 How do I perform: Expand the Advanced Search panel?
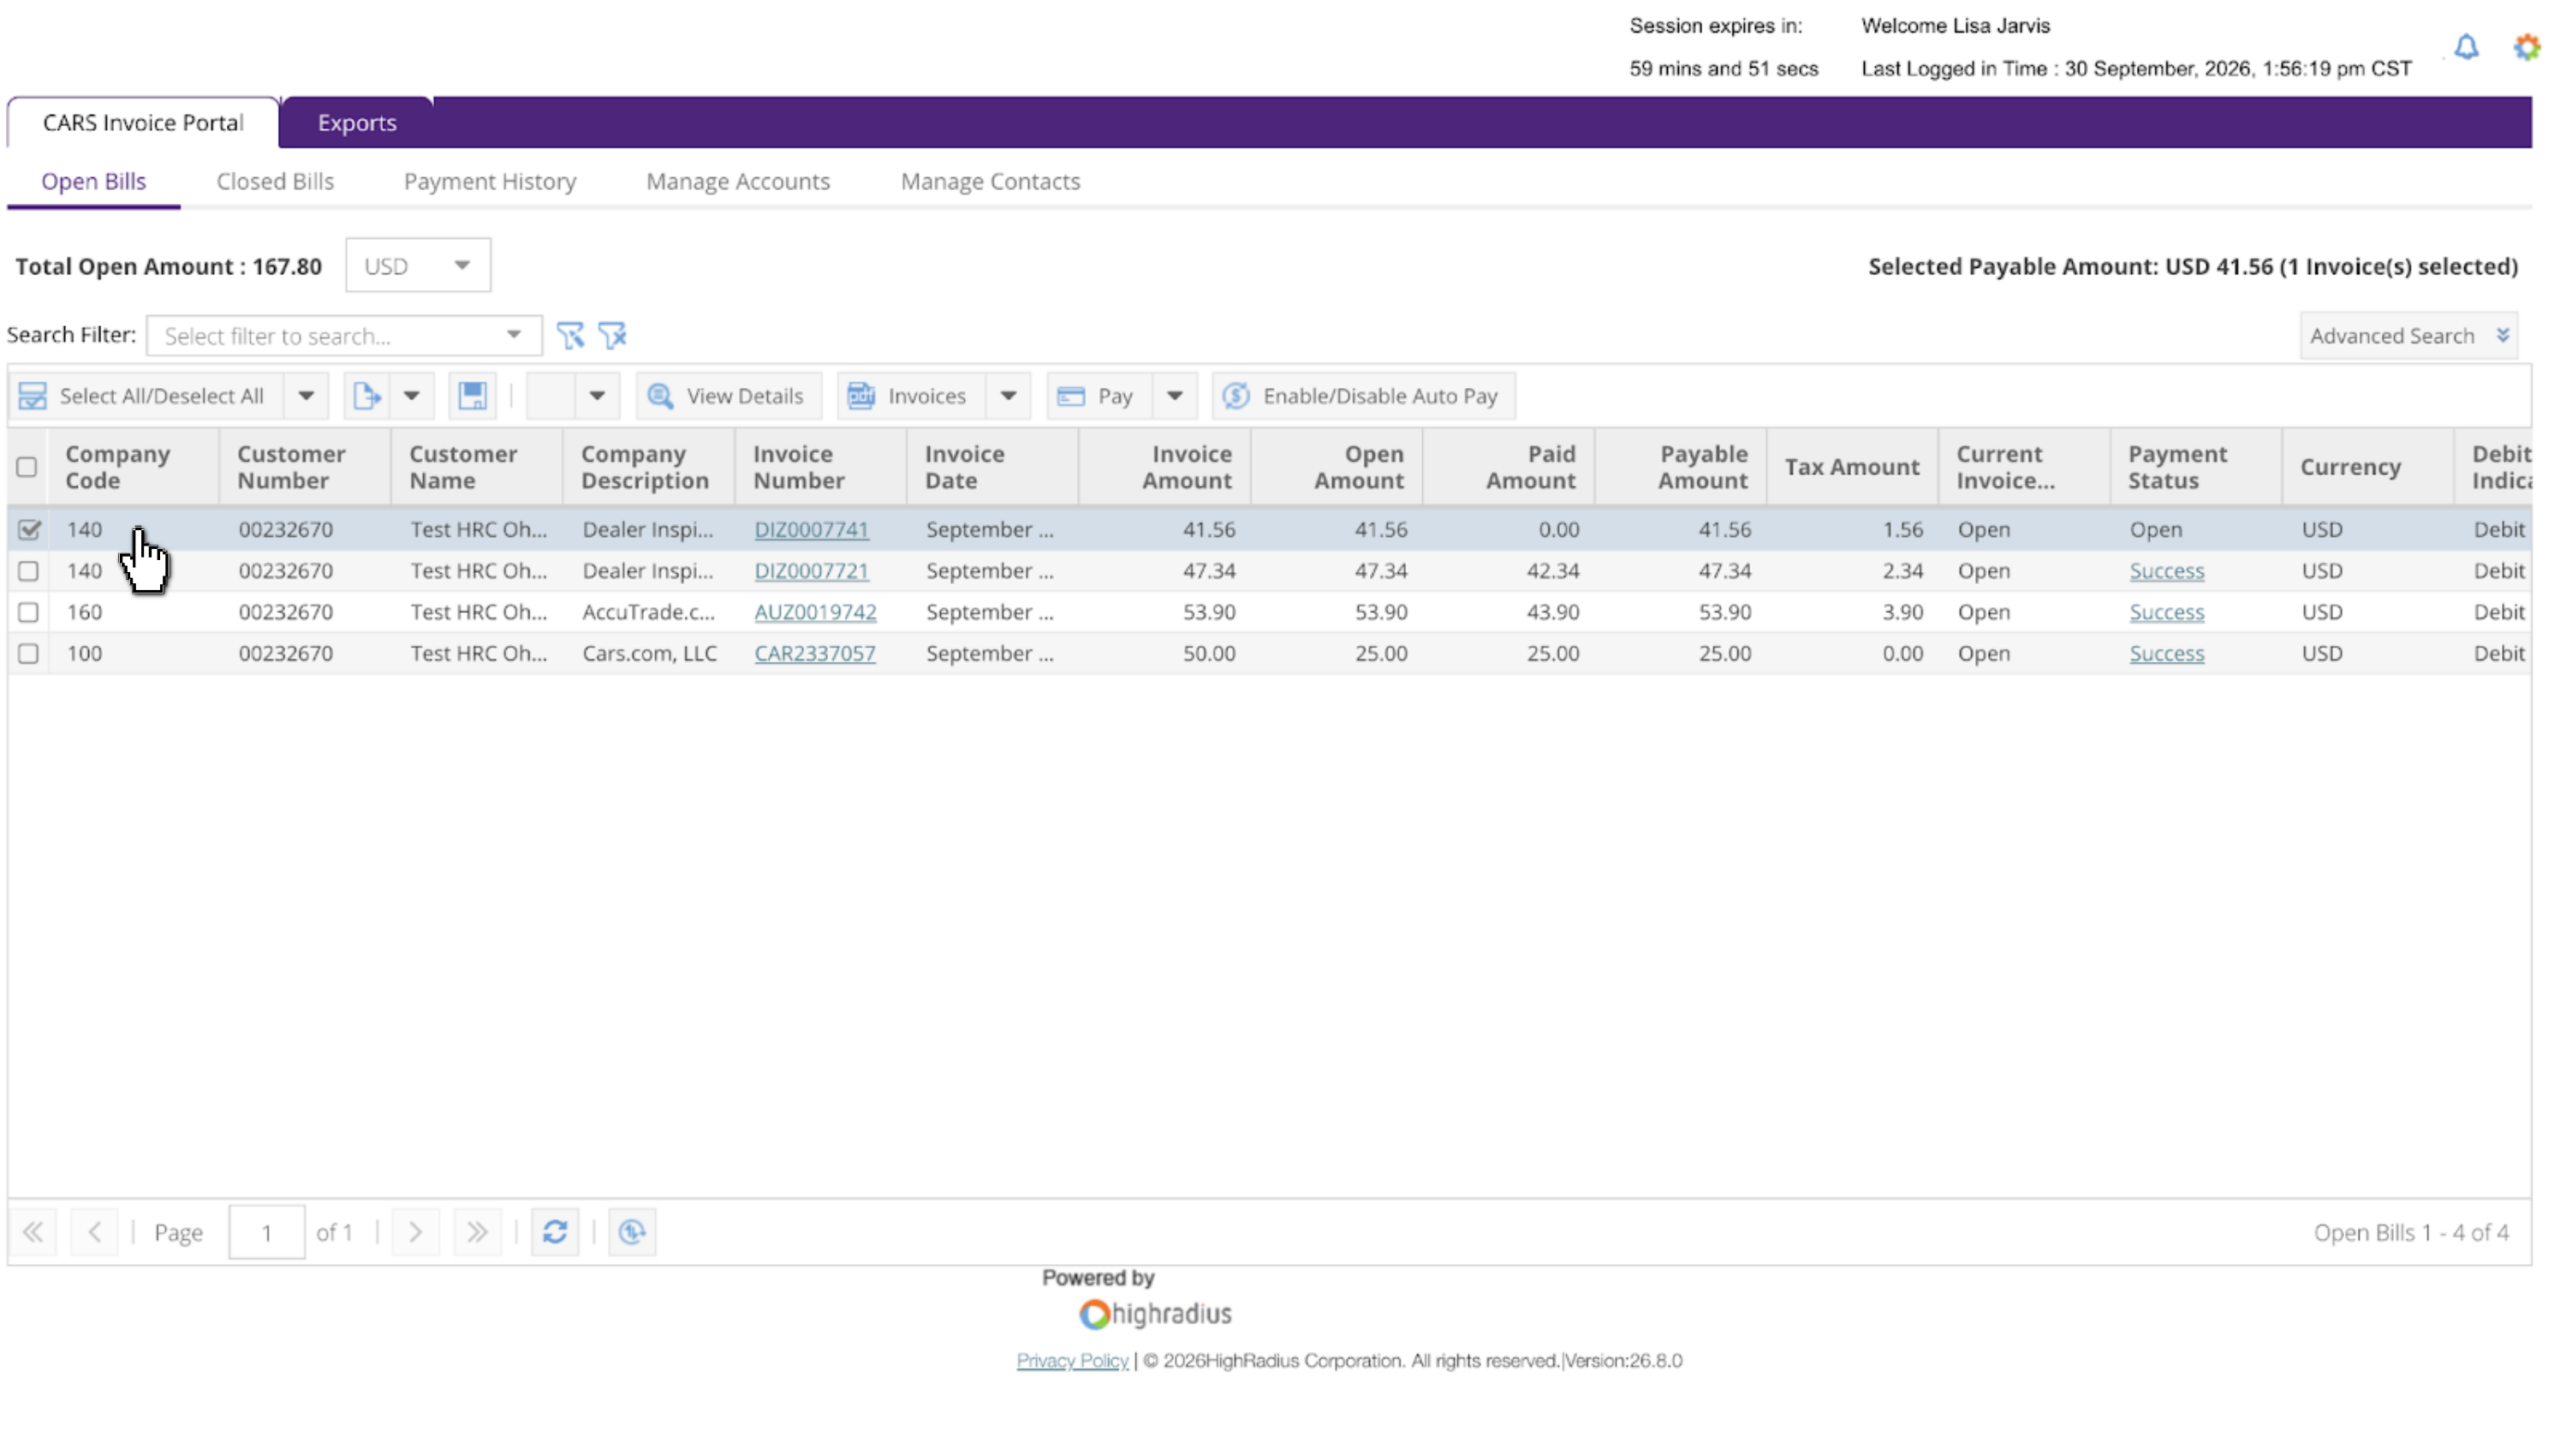(x=2407, y=335)
